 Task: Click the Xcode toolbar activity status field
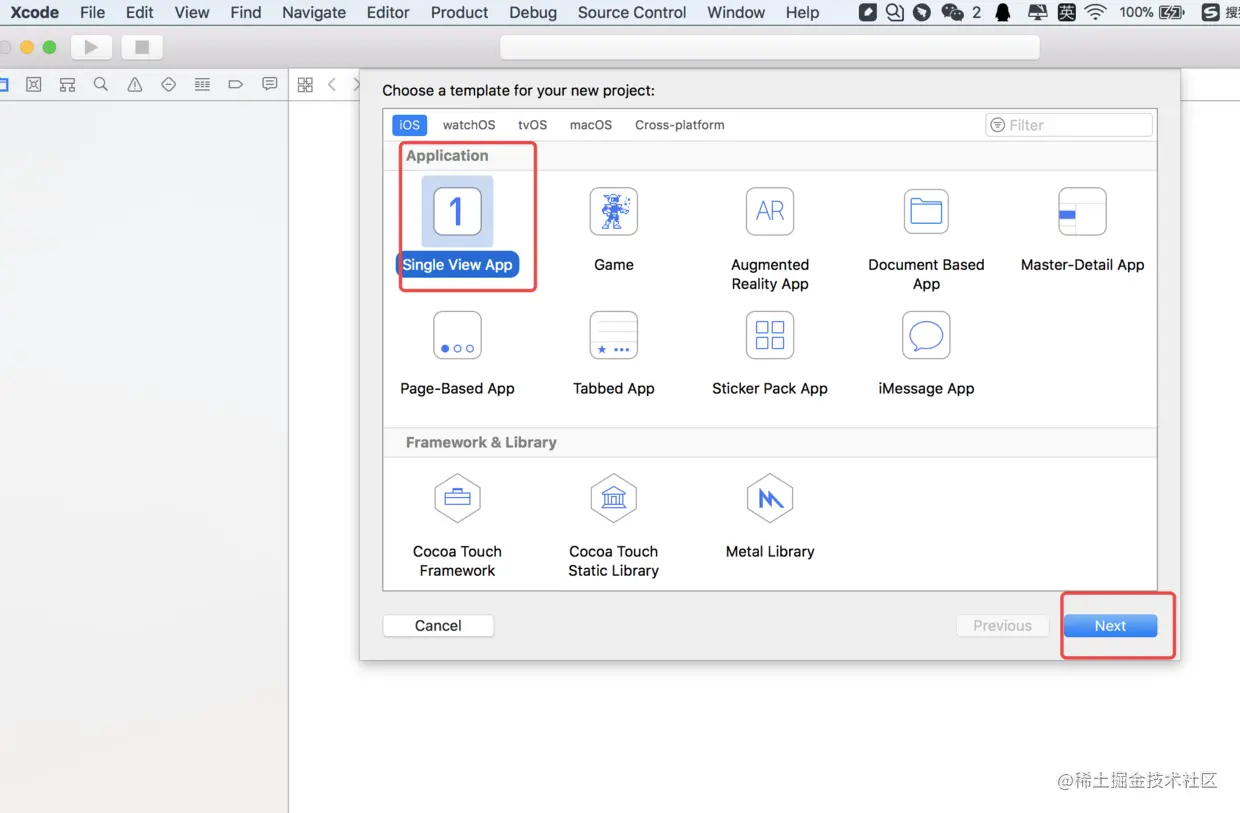(770, 47)
